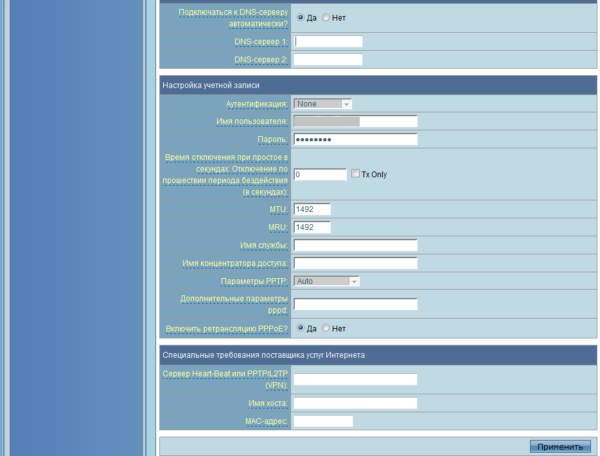Click the DNS-сервер 1 input field

pos(328,41)
